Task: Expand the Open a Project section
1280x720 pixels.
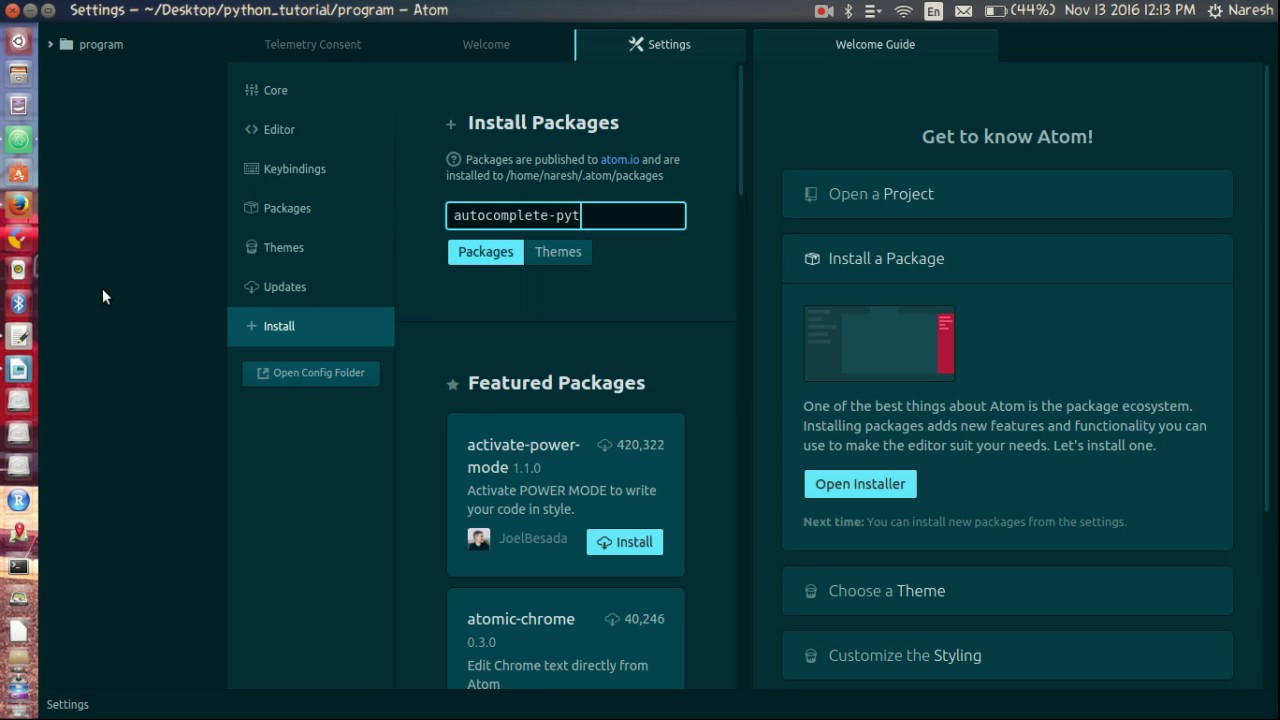Action: tap(1007, 194)
